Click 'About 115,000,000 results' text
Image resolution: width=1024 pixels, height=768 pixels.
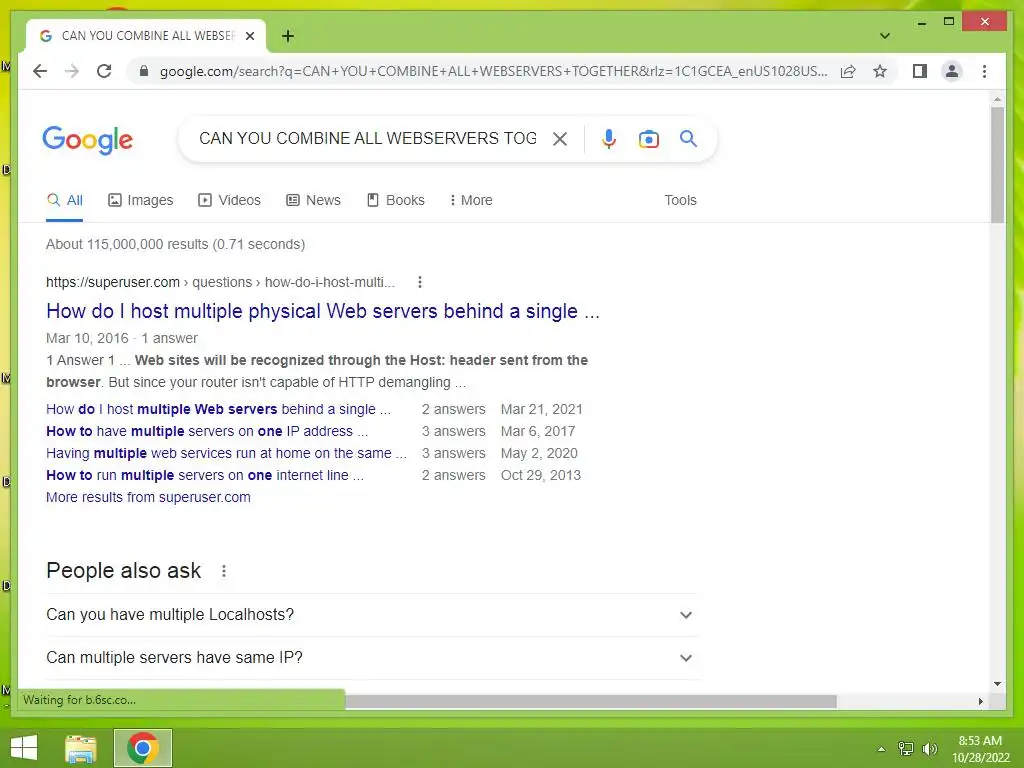click(x=175, y=244)
